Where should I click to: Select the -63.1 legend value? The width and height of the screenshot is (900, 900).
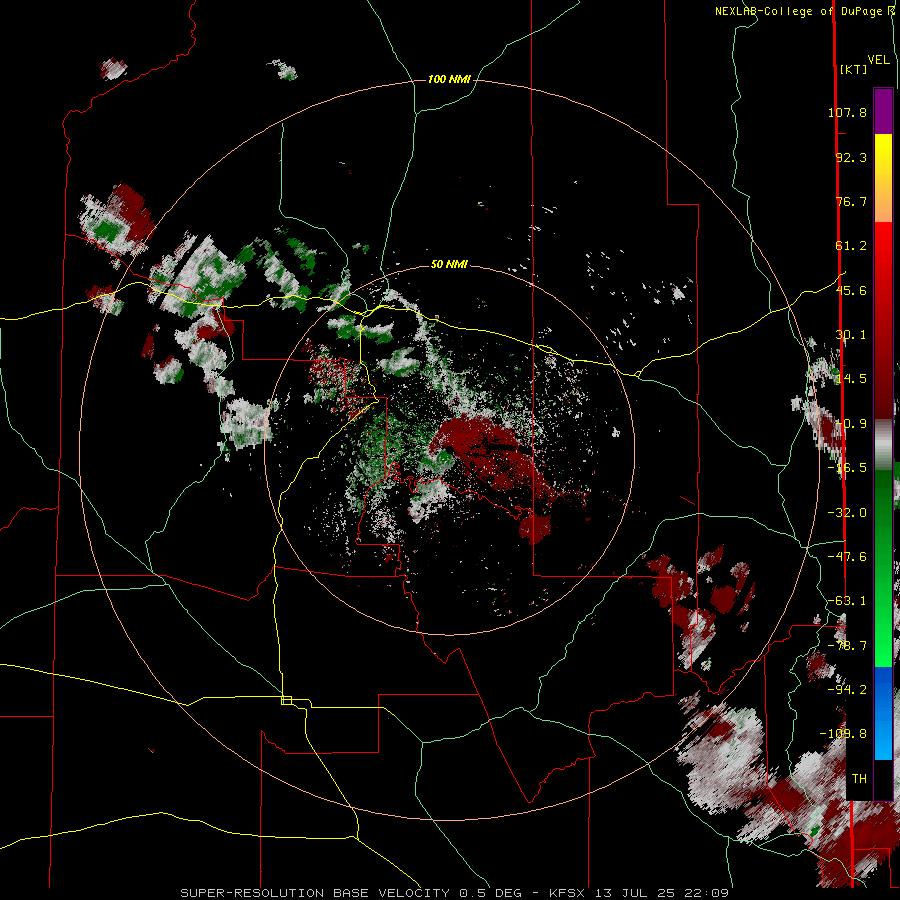[x=847, y=601]
